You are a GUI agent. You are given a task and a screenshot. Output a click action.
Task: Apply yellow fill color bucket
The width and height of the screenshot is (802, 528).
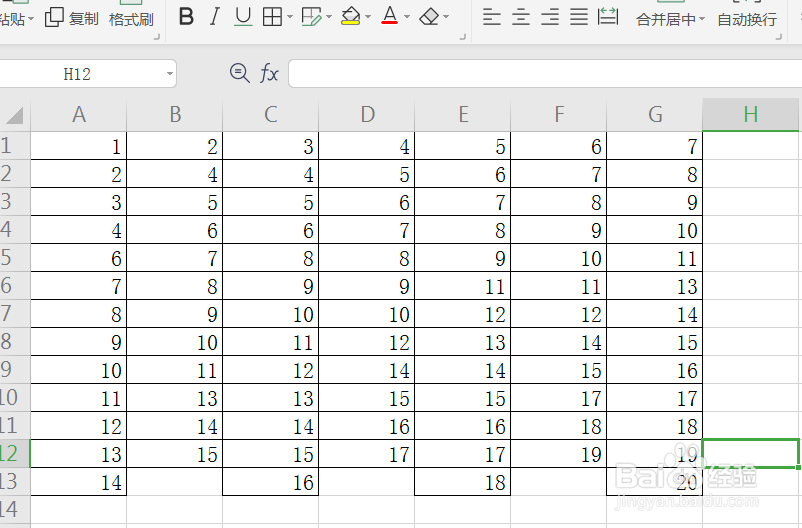[x=351, y=17]
